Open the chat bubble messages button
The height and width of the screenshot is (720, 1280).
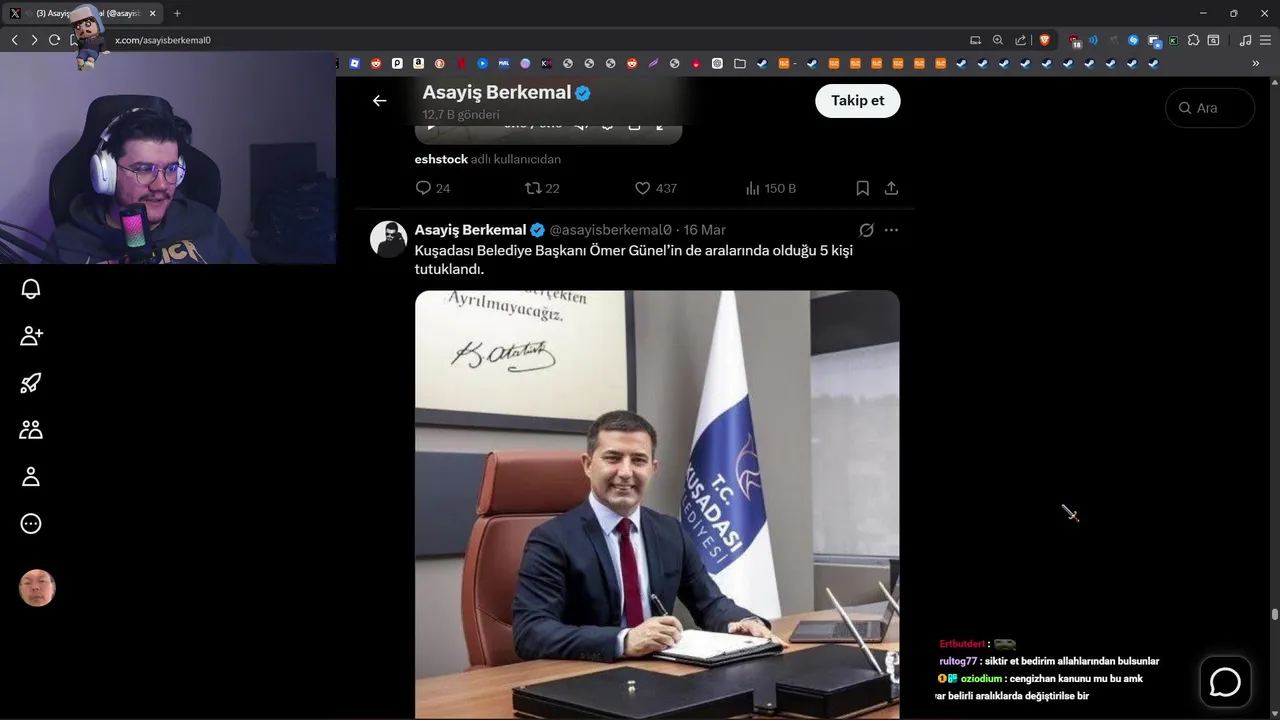tap(1225, 682)
